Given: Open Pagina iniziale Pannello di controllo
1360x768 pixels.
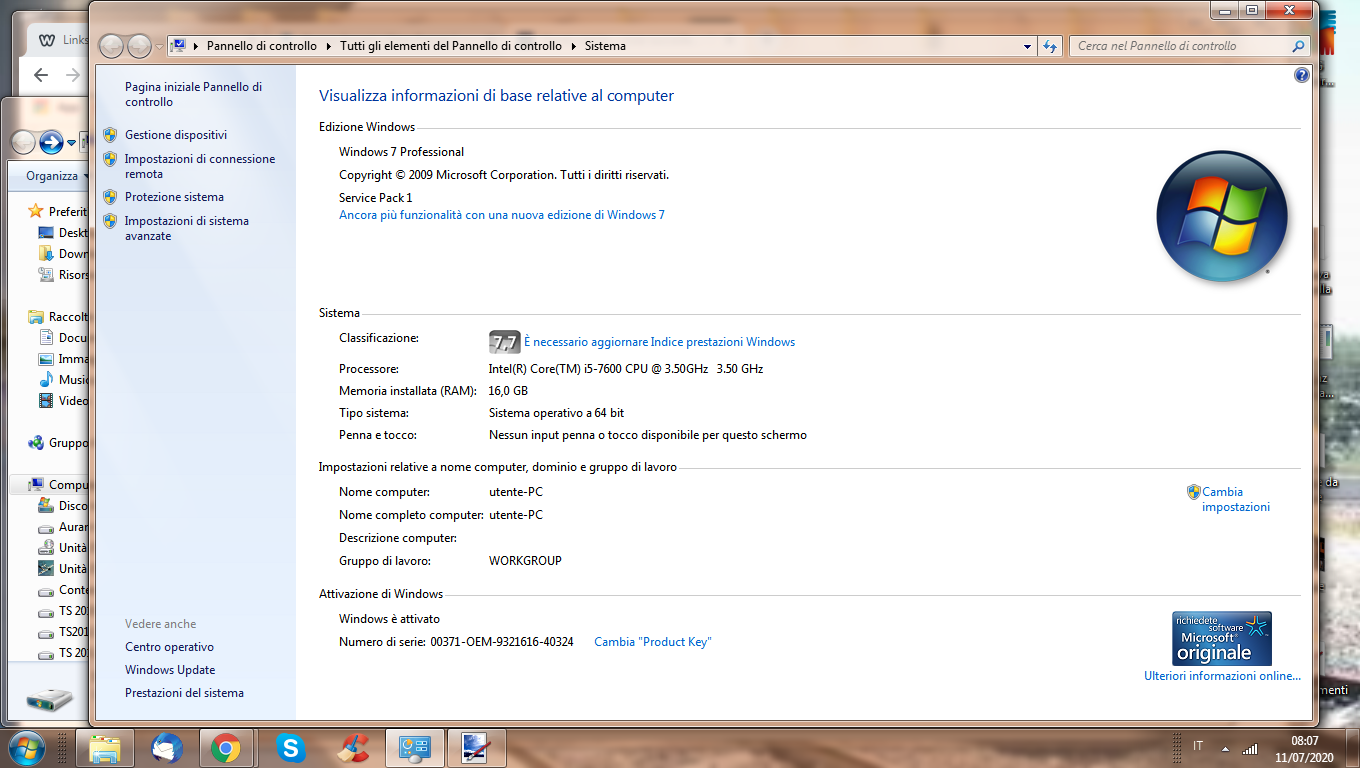Looking at the screenshot, I should pos(194,95).
